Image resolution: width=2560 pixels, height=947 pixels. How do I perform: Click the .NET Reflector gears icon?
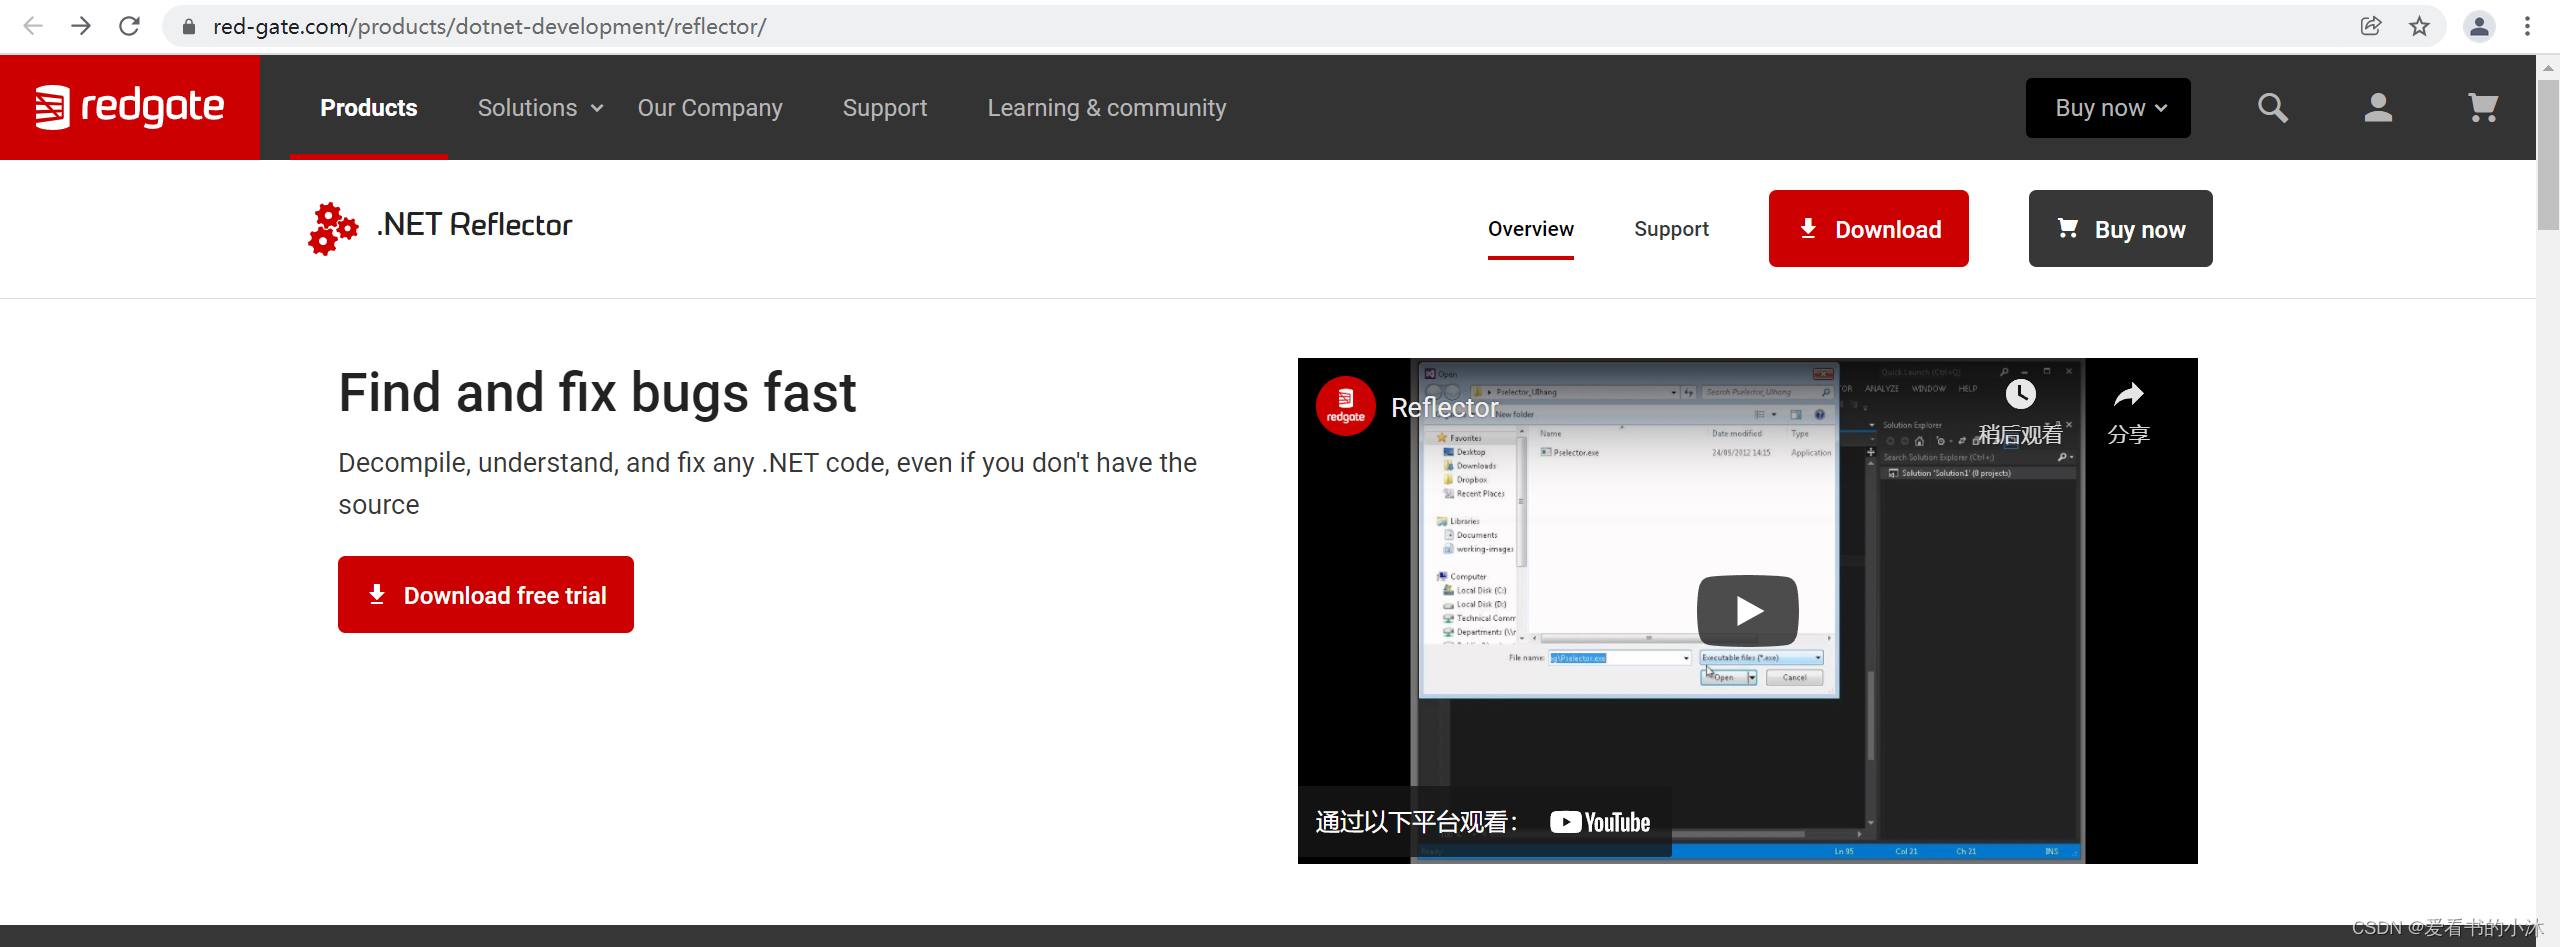click(x=333, y=228)
